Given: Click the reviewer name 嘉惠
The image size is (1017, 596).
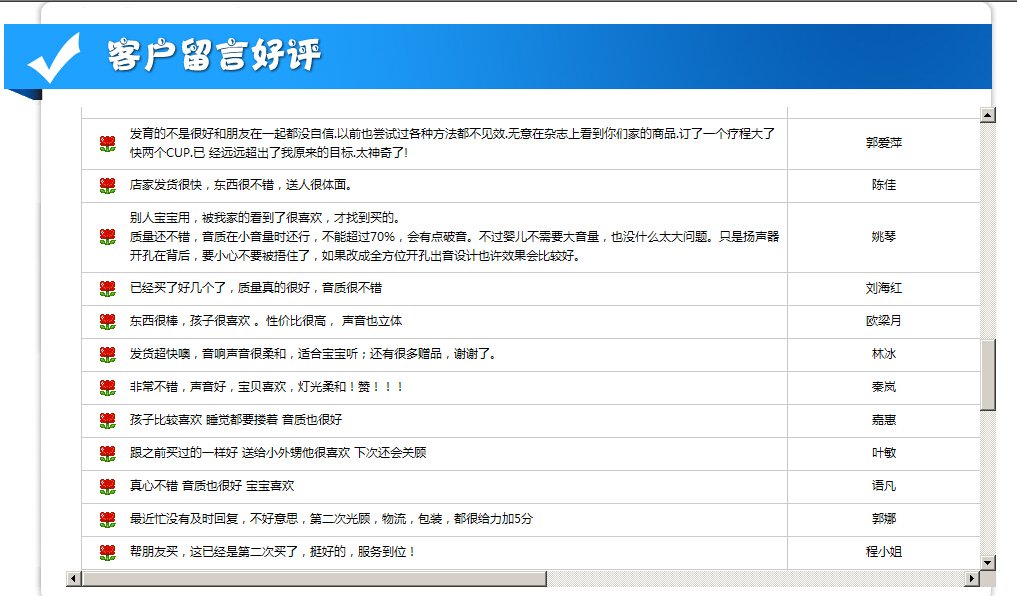Looking at the screenshot, I should (883, 420).
